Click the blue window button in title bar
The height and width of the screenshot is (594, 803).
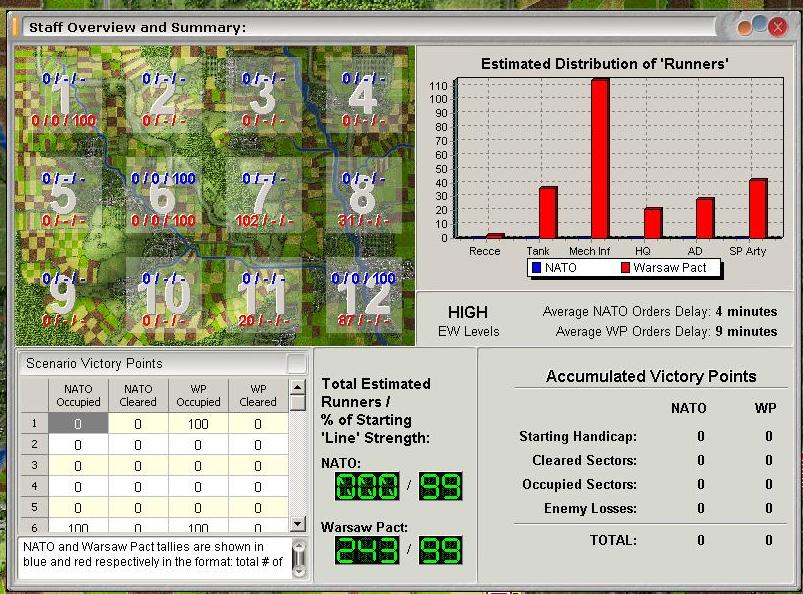pyautogui.click(x=760, y=23)
